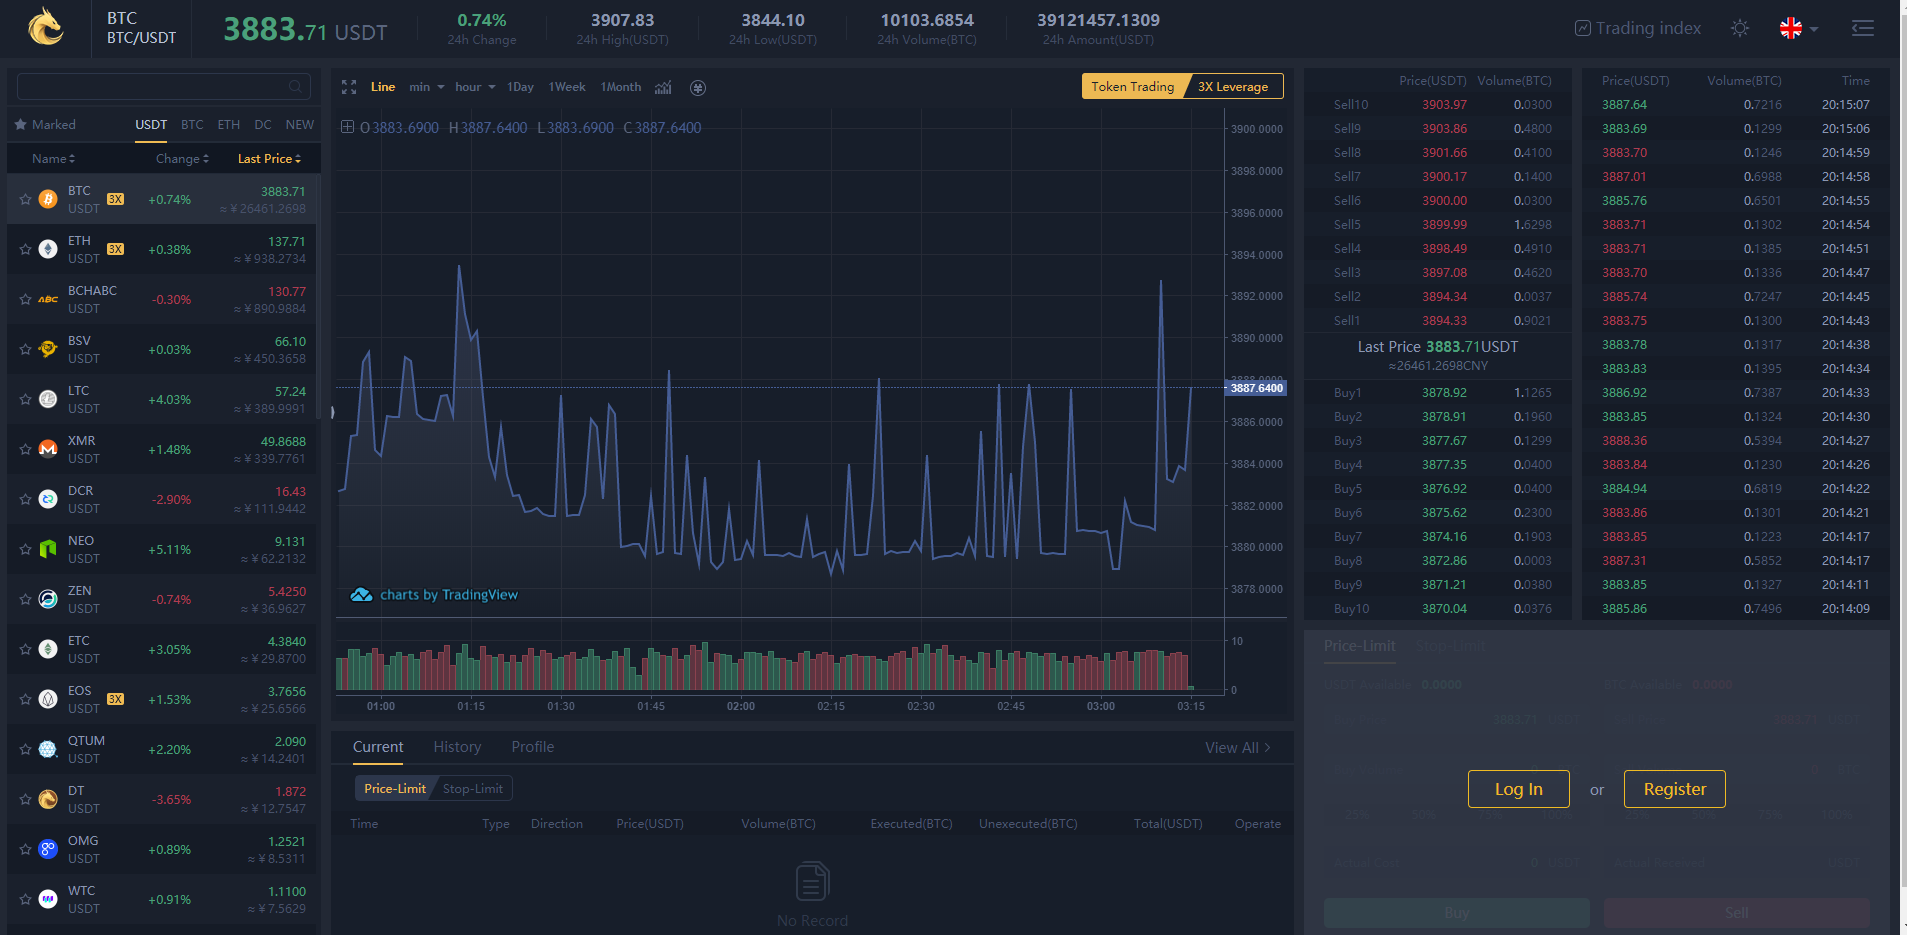Image resolution: width=1907 pixels, height=935 pixels.
Task: Open the chart indicators icon
Action: 663,88
